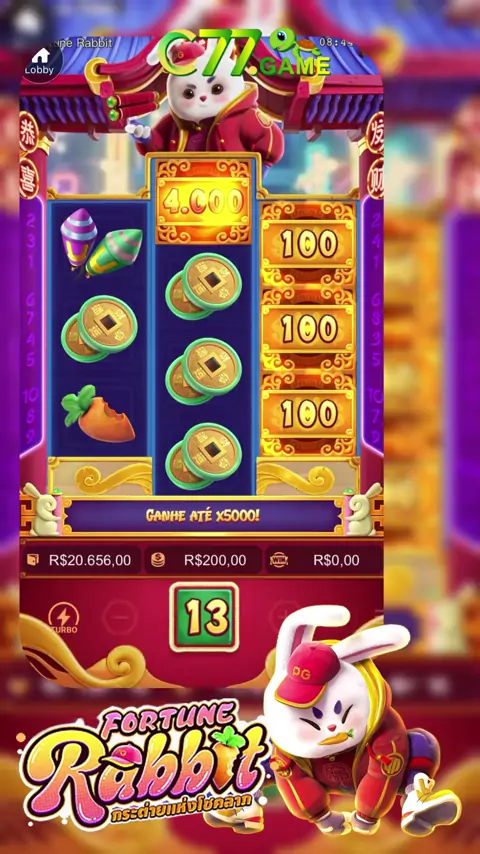Click the C77.GAME logo
The width and height of the screenshot is (480, 854).
[245, 53]
